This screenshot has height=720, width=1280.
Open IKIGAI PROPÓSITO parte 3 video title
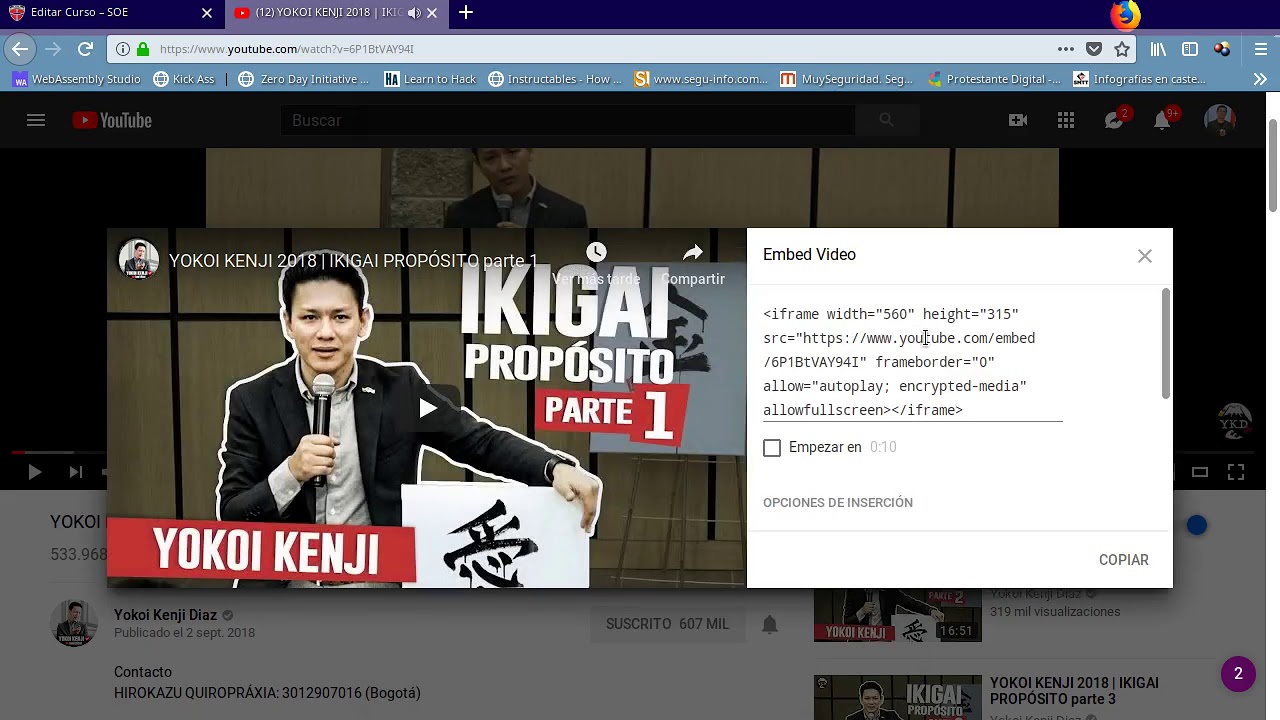coord(1074,691)
